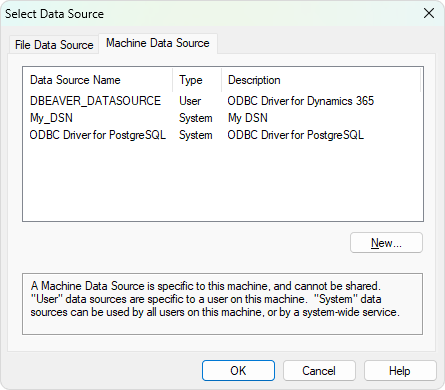Create a data source with New...
This screenshot has height=390, width=445.
pos(386,243)
